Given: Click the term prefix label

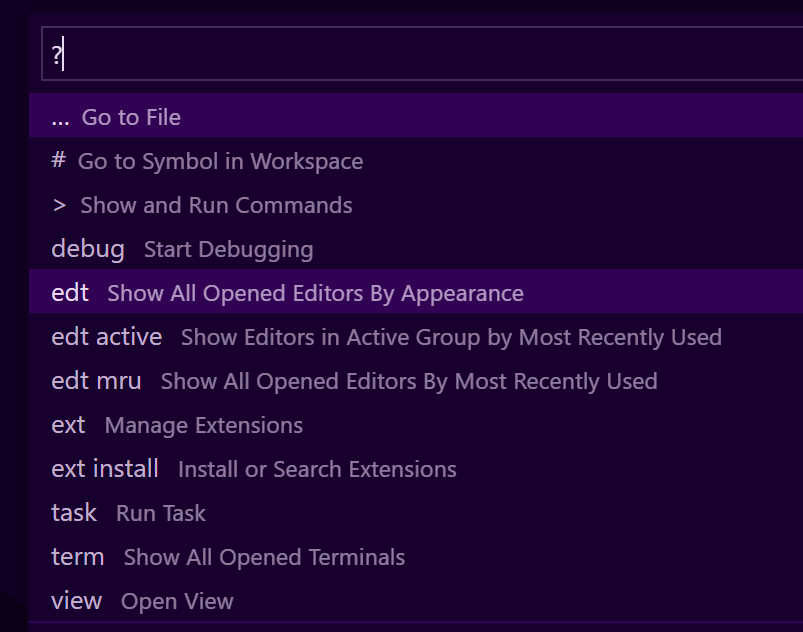Looking at the screenshot, I should 78,557.
